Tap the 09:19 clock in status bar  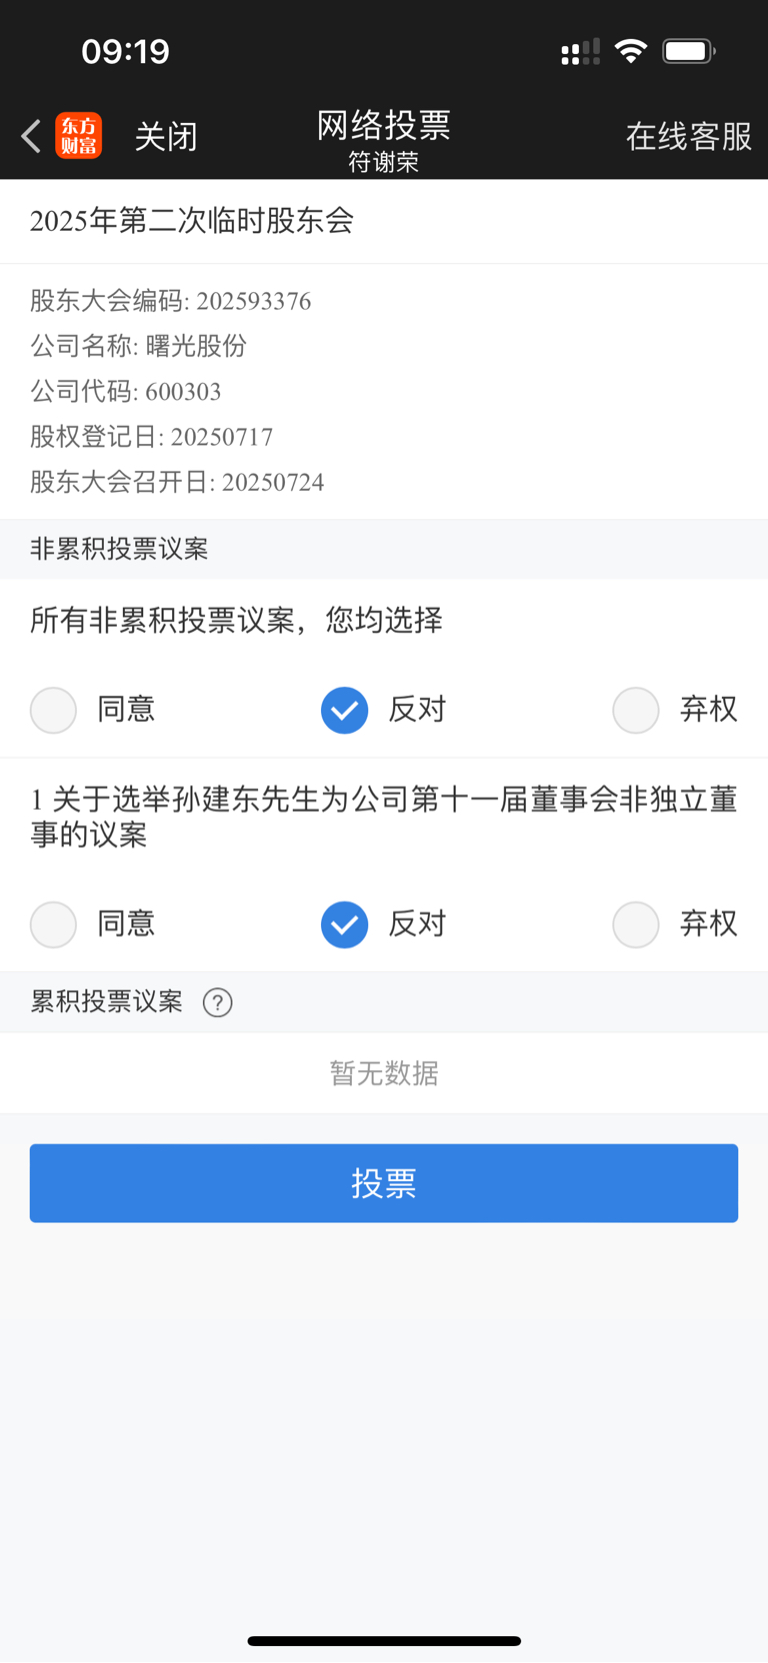click(x=126, y=51)
